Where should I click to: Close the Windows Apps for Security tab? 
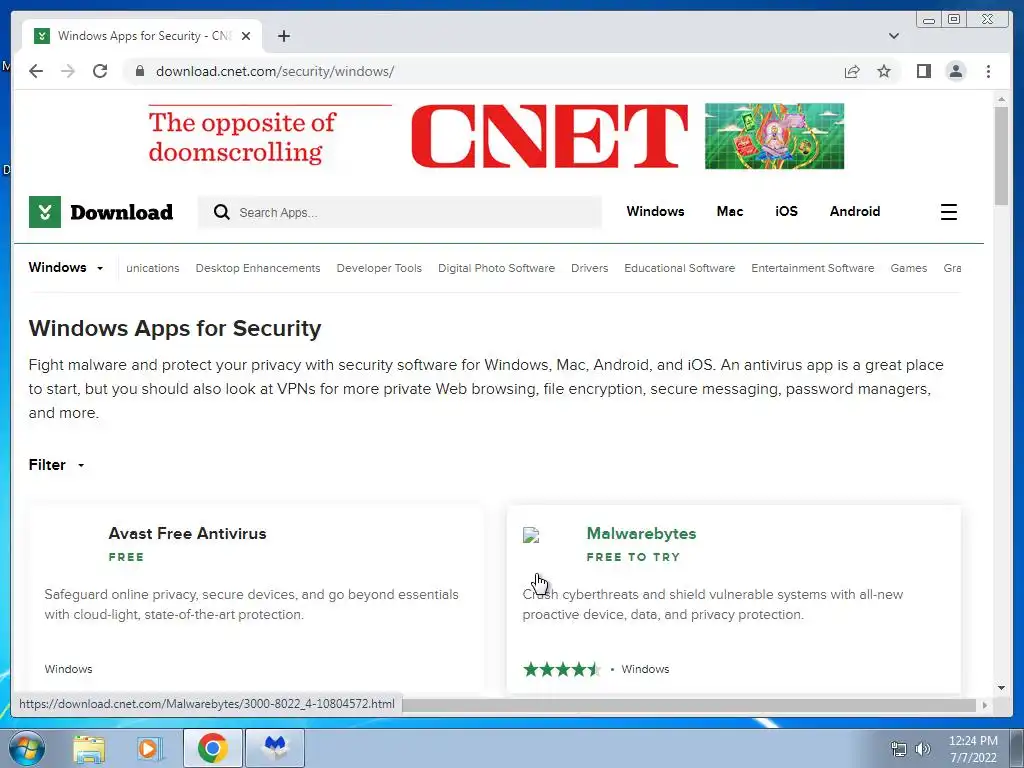(x=246, y=36)
